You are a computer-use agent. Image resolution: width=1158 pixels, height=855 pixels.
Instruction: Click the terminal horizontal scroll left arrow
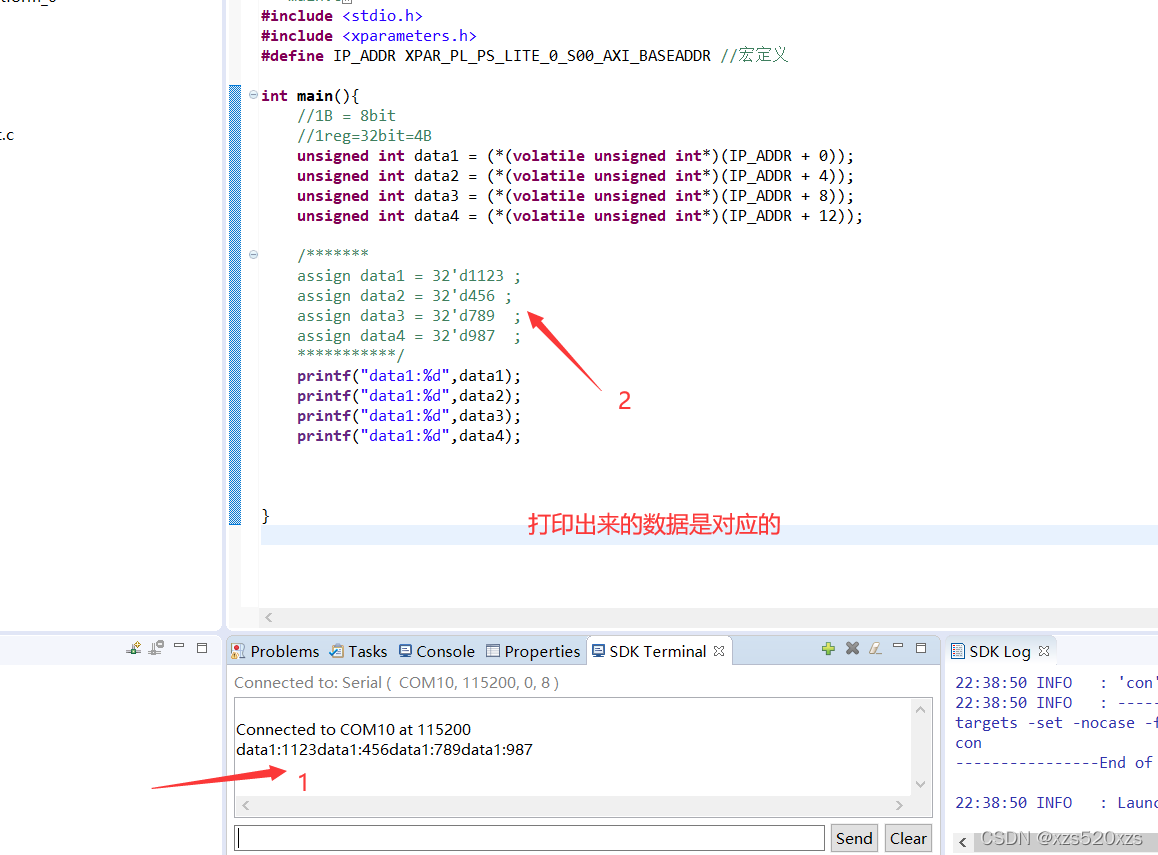click(246, 805)
